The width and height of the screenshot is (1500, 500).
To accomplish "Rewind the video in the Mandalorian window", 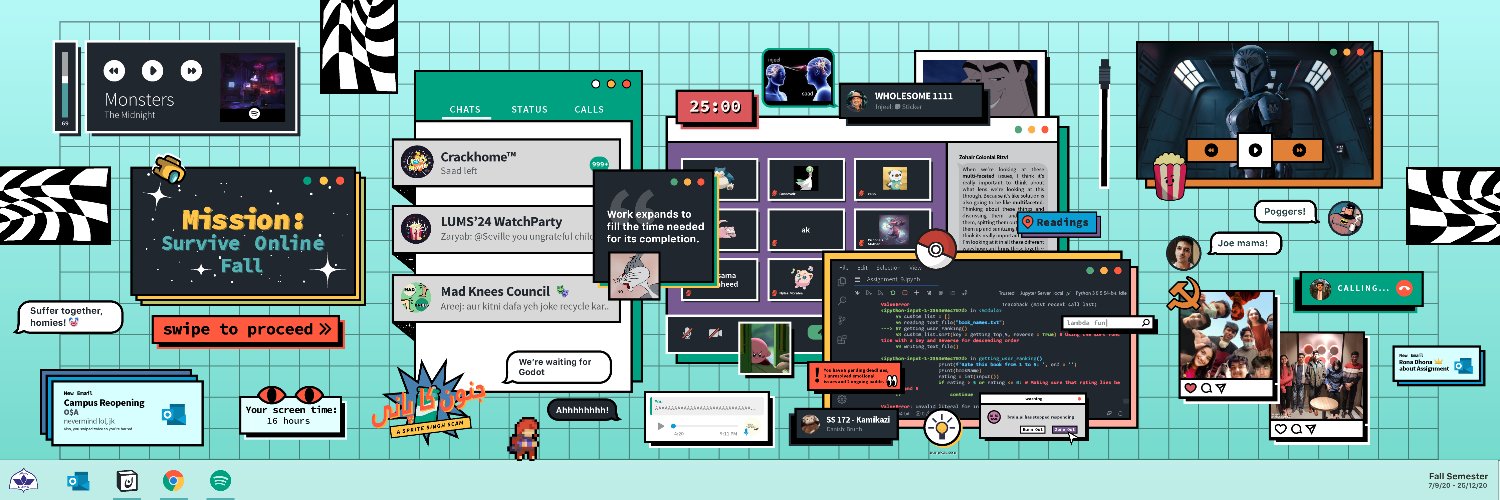I will (1210, 149).
